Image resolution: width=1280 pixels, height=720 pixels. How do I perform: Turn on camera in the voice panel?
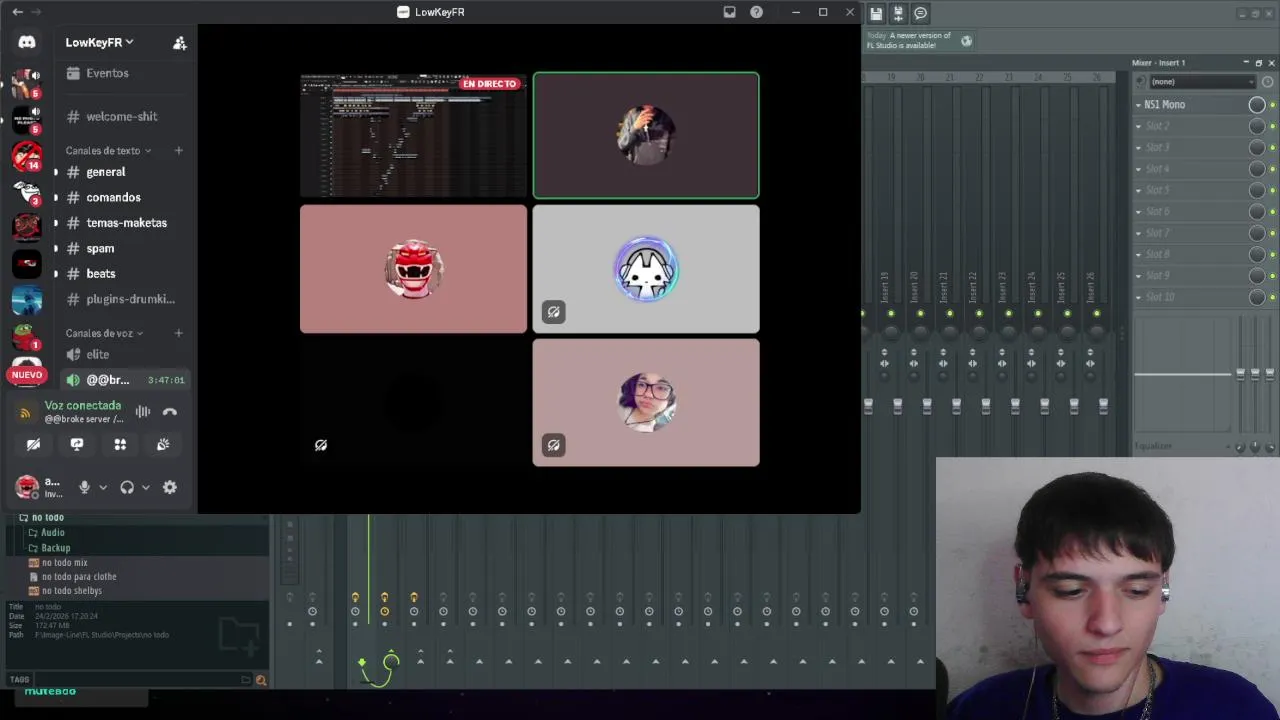coord(33,444)
